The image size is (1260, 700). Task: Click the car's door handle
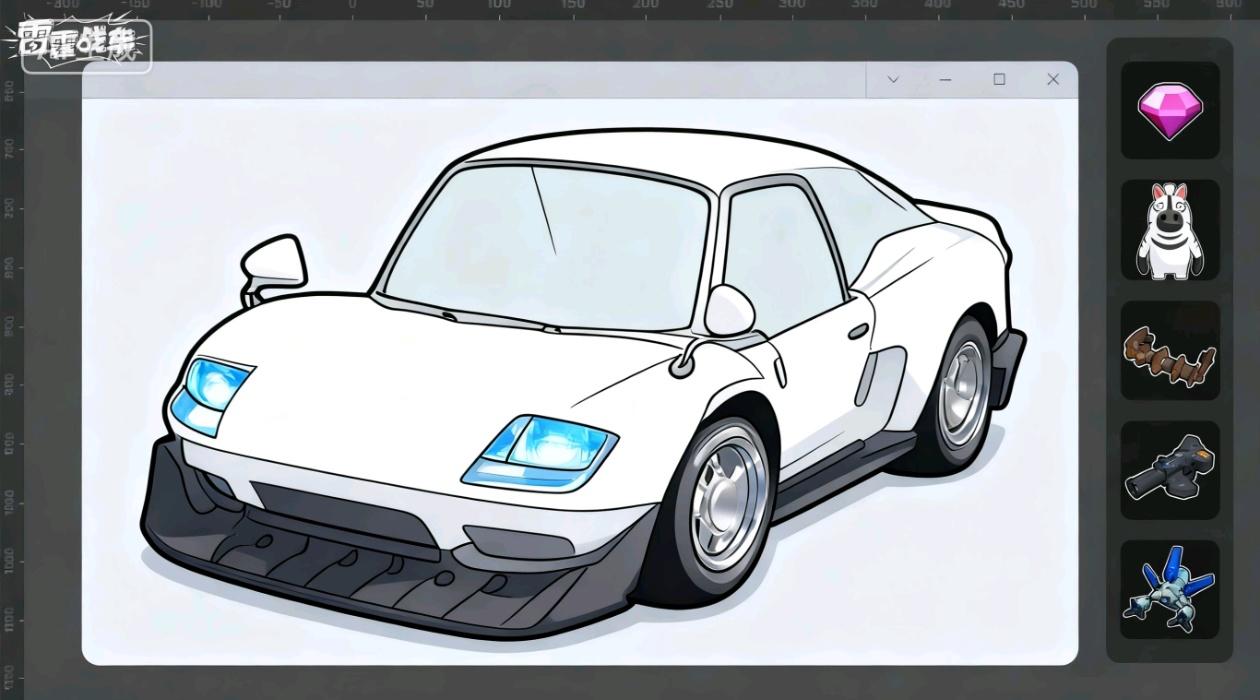[x=857, y=331]
